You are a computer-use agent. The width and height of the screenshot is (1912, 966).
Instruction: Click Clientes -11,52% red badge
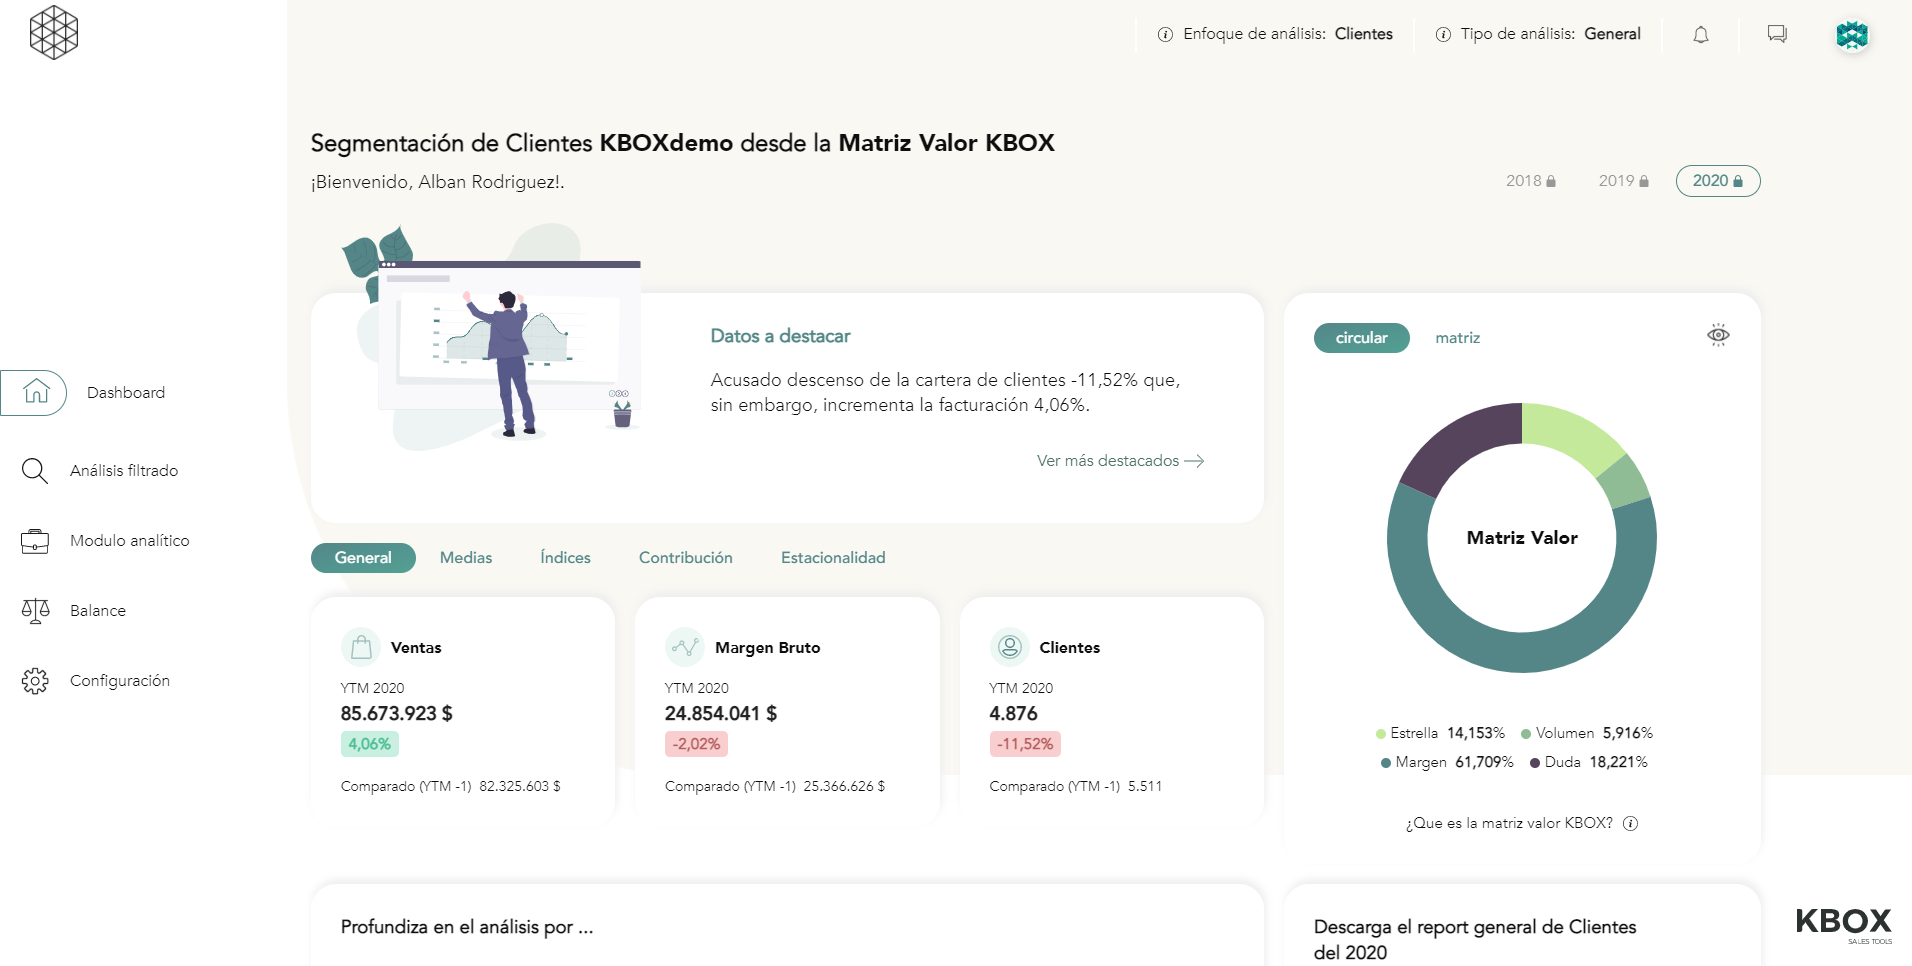coord(1025,744)
